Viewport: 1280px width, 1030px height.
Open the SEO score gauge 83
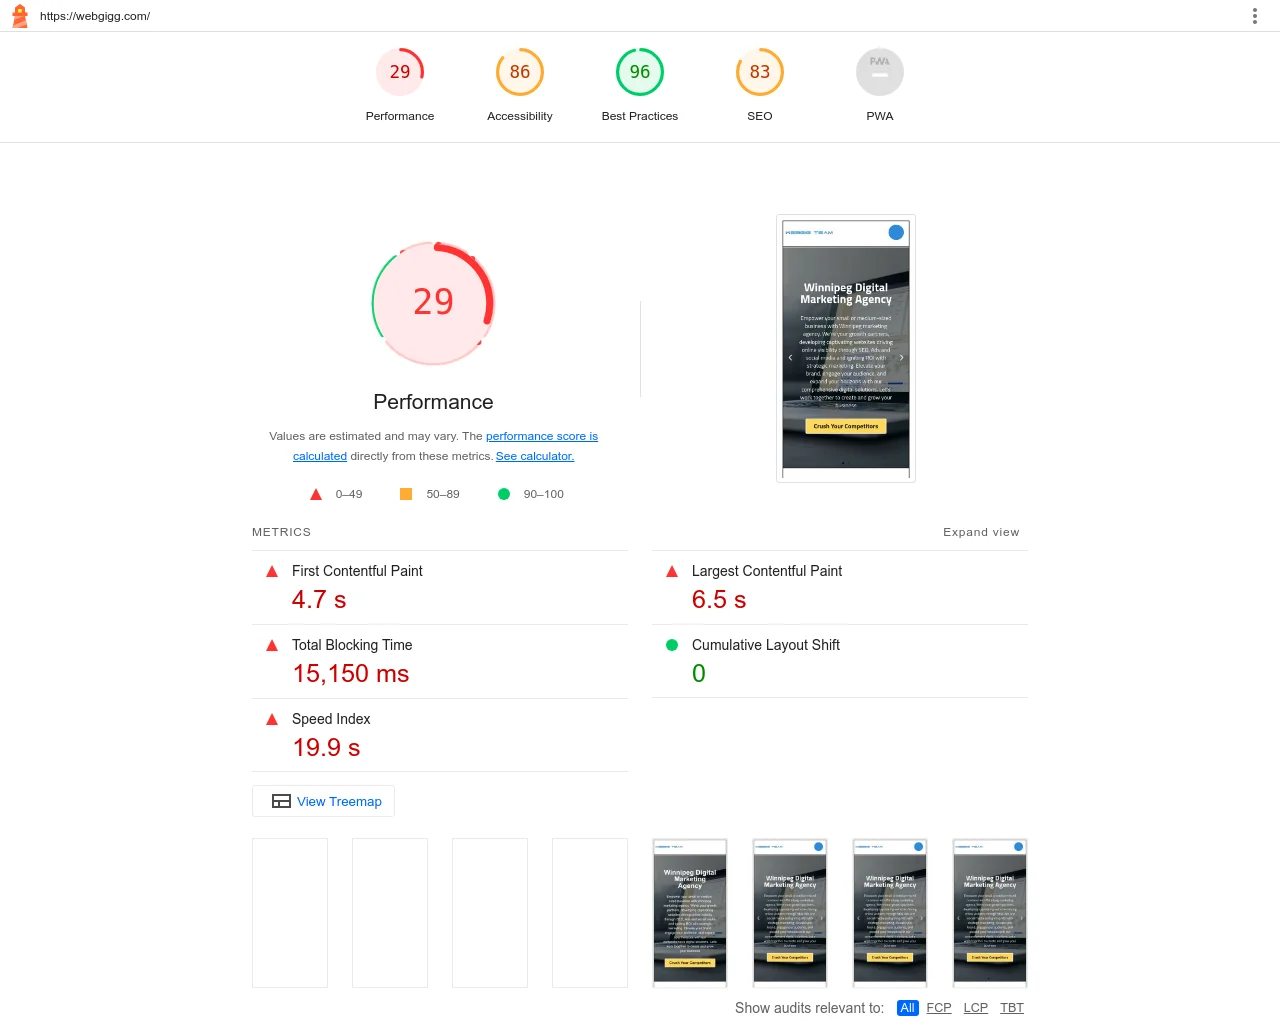coord(760,72)
